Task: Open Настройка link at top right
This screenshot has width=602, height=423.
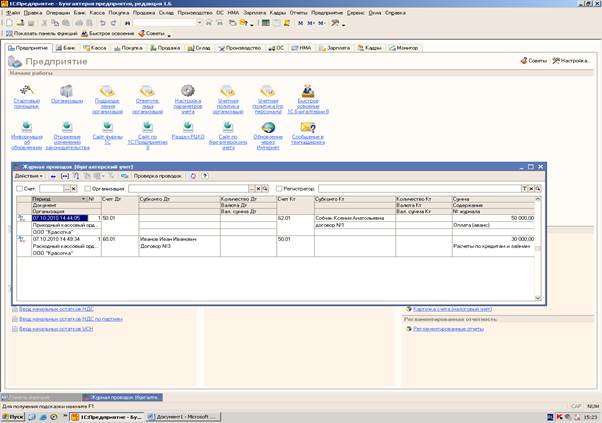Action: pyautogui.click(x=571, y=61)
